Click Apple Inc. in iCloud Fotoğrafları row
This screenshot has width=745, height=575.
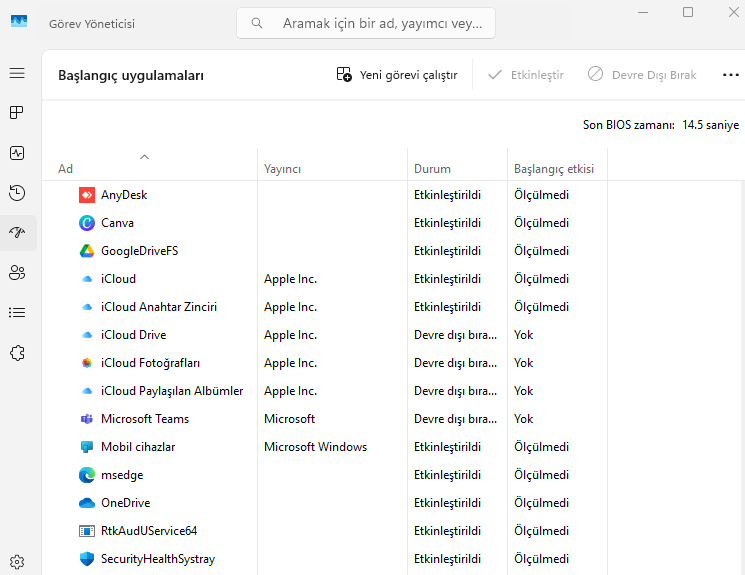point(290,363)
